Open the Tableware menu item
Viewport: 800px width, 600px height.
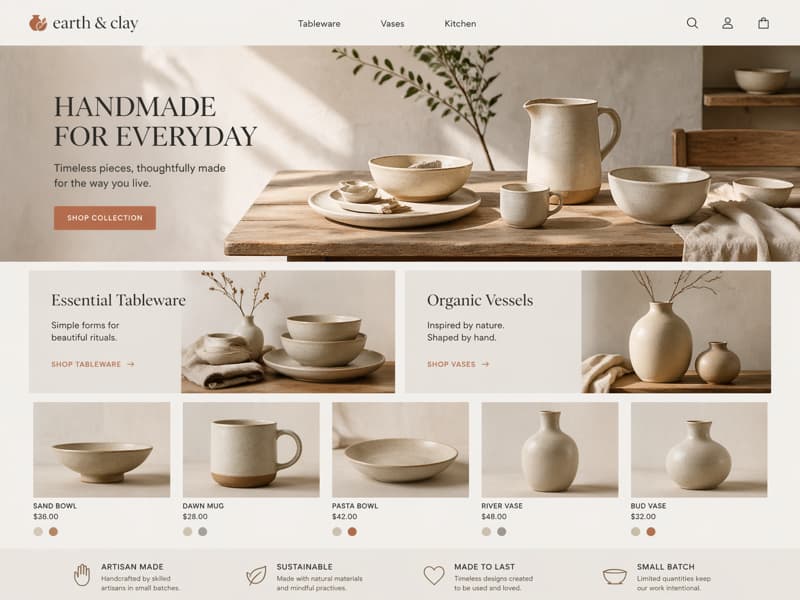pos(319,23)
